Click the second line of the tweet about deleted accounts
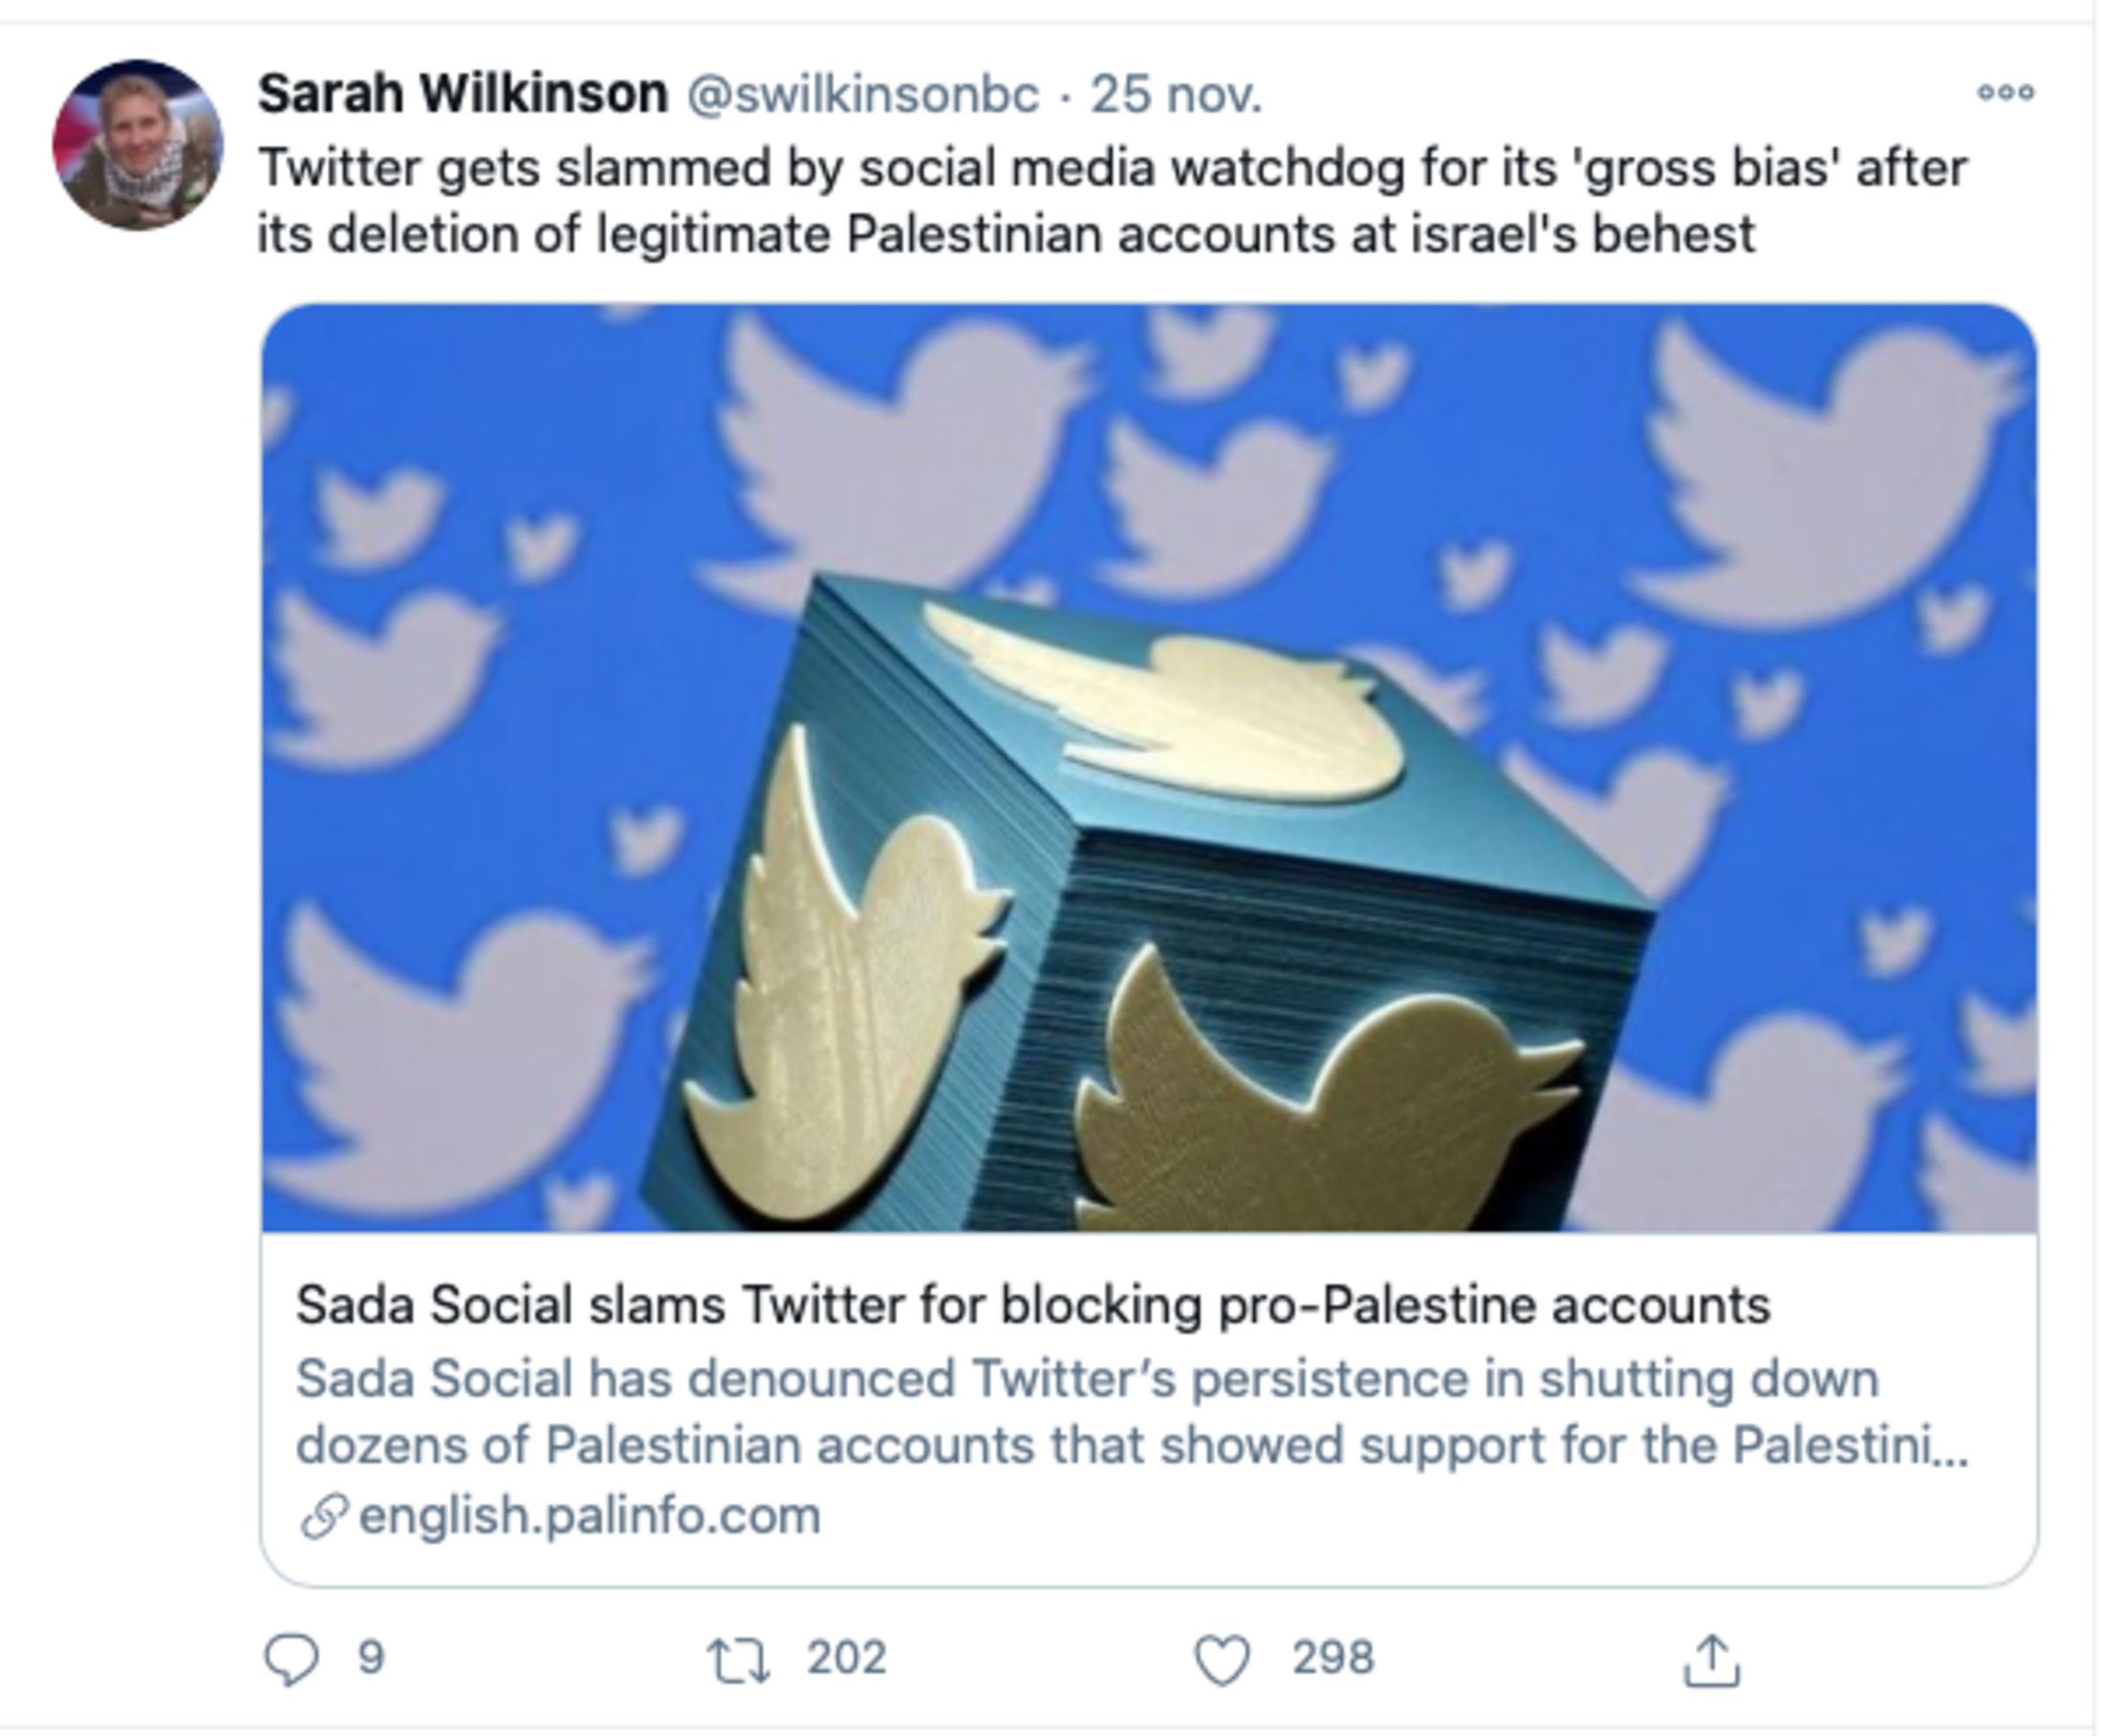The width and height of the screenshot is (2103, 1736). pos(1005,235)
